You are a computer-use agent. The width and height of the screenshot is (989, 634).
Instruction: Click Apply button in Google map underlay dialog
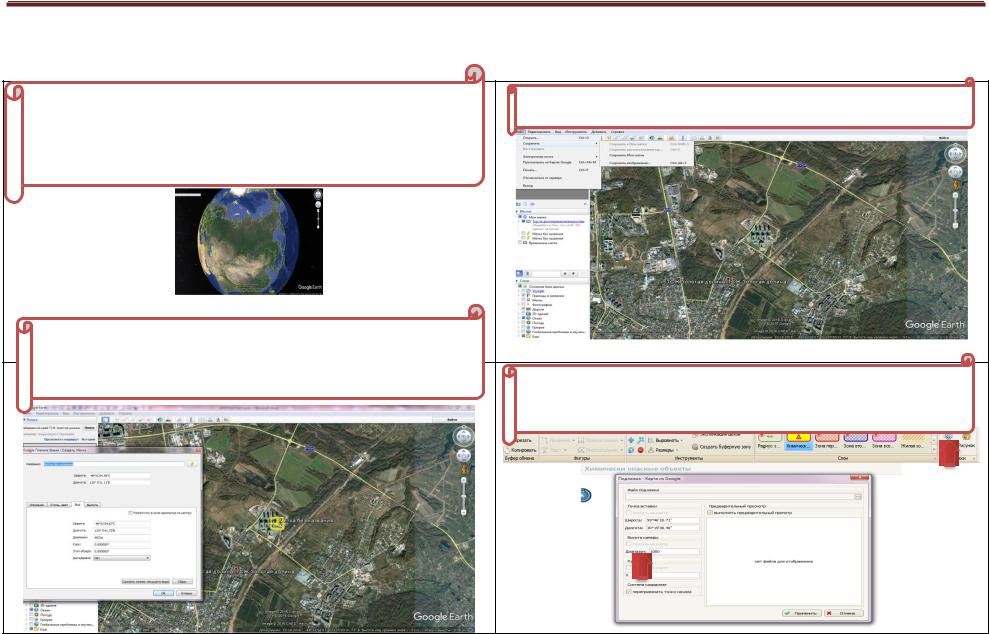click(802, 613)
